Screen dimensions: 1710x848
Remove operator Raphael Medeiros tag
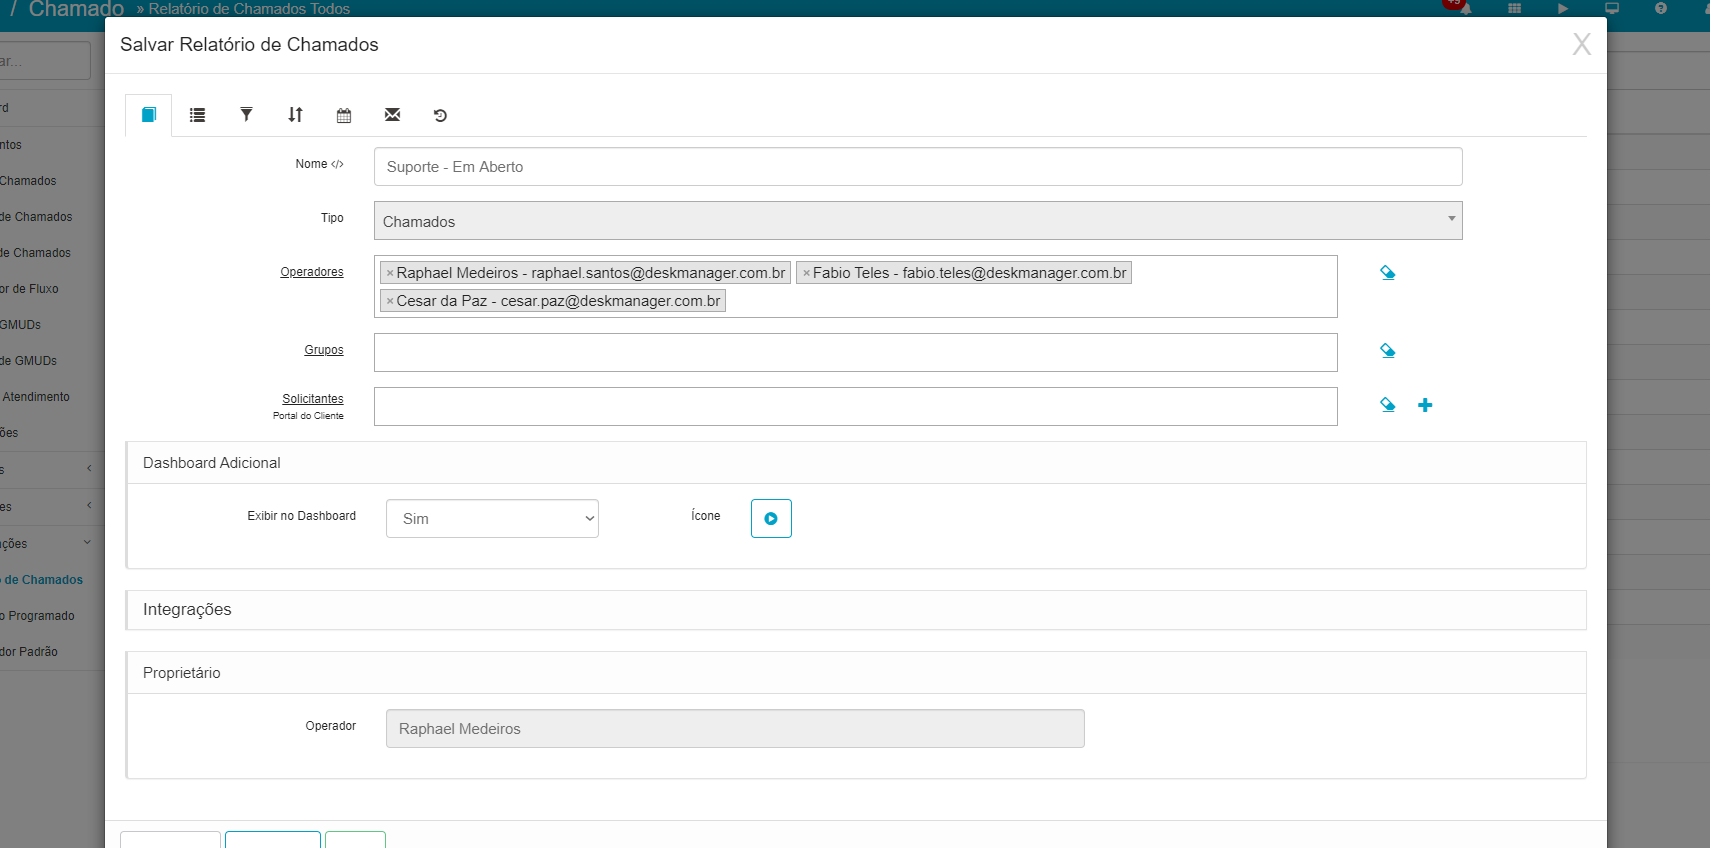click(390, 273)
